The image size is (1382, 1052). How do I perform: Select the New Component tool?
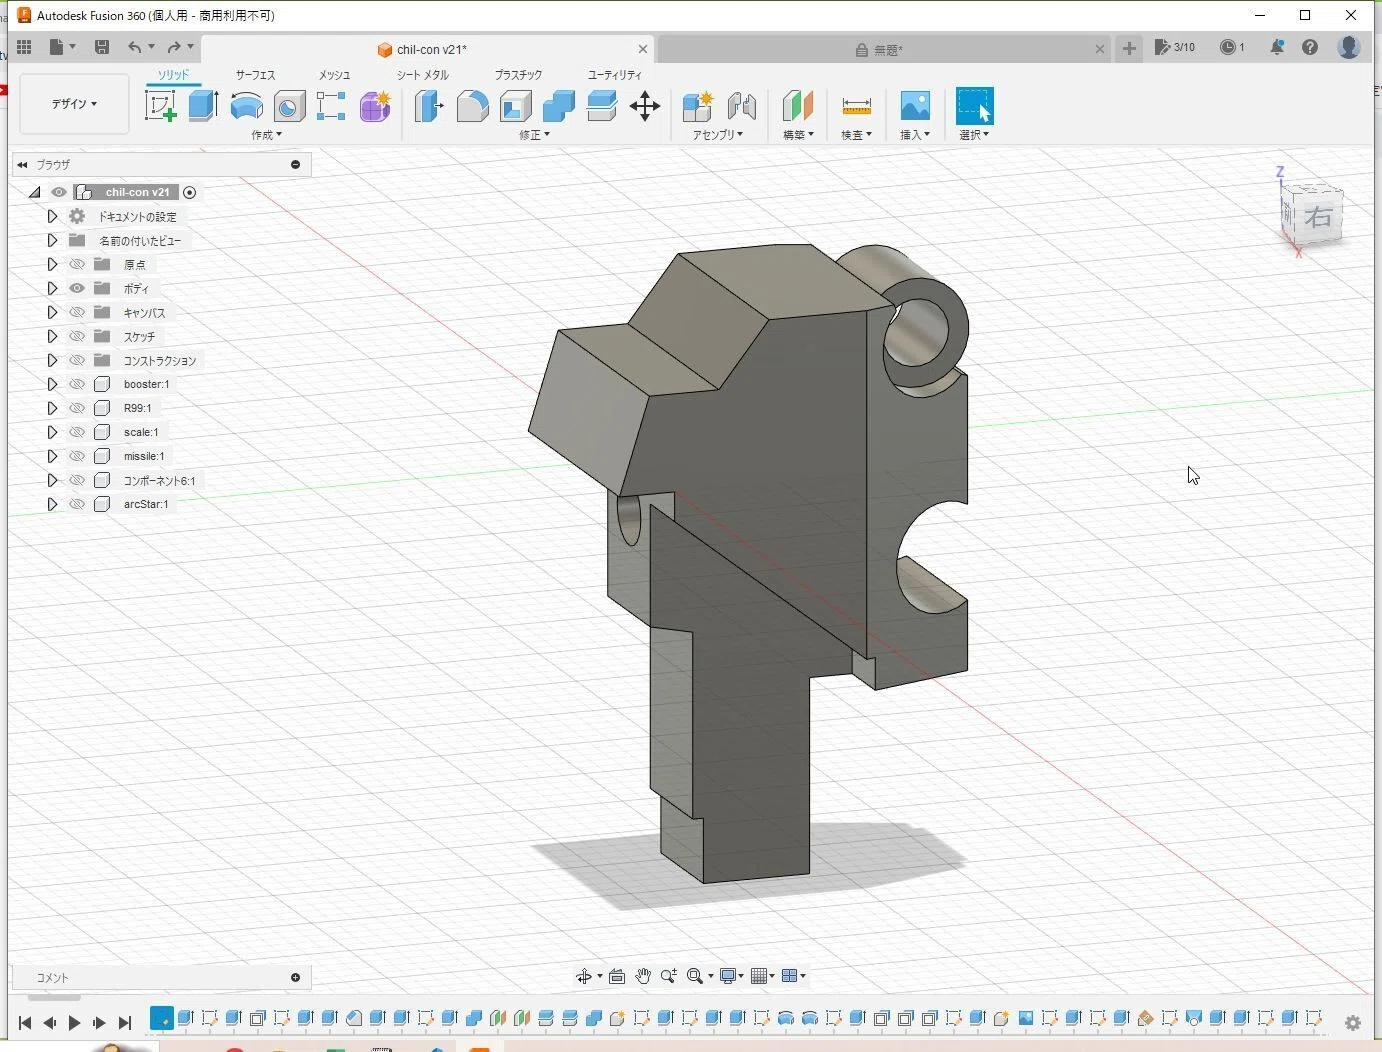(697, 106)
